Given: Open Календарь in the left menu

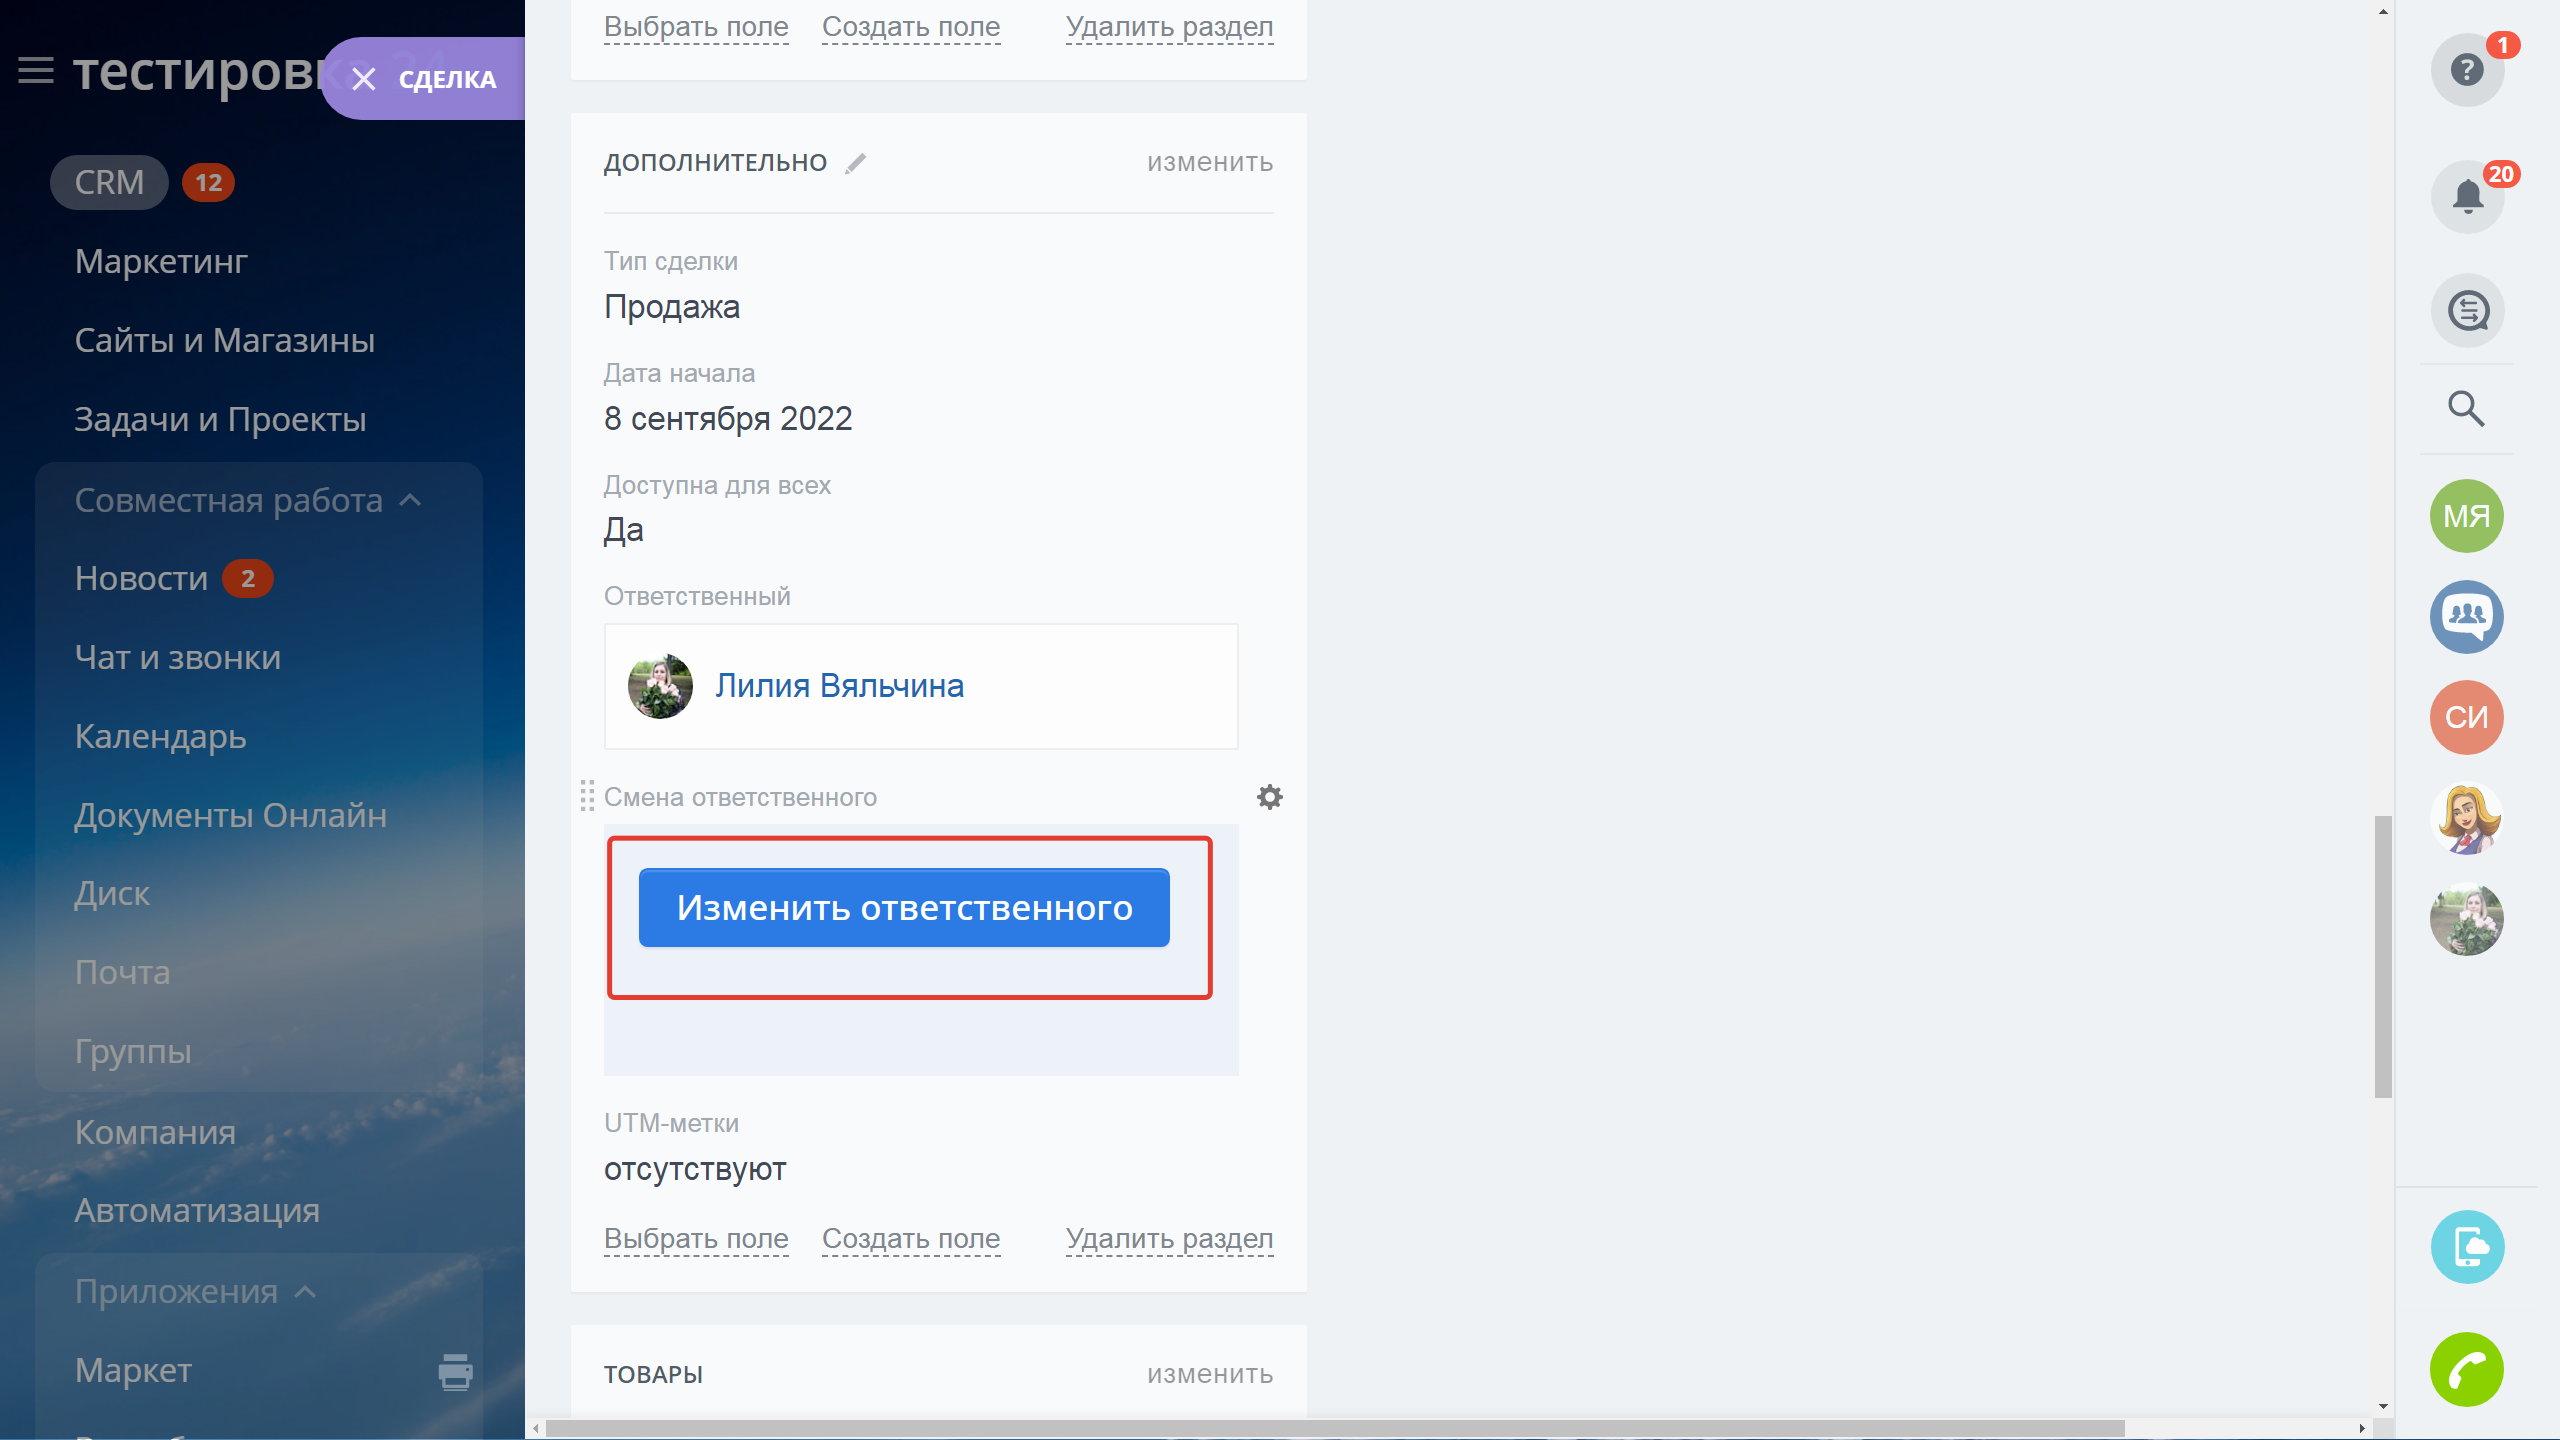Looking at the screenshot, I should [160, 737].
